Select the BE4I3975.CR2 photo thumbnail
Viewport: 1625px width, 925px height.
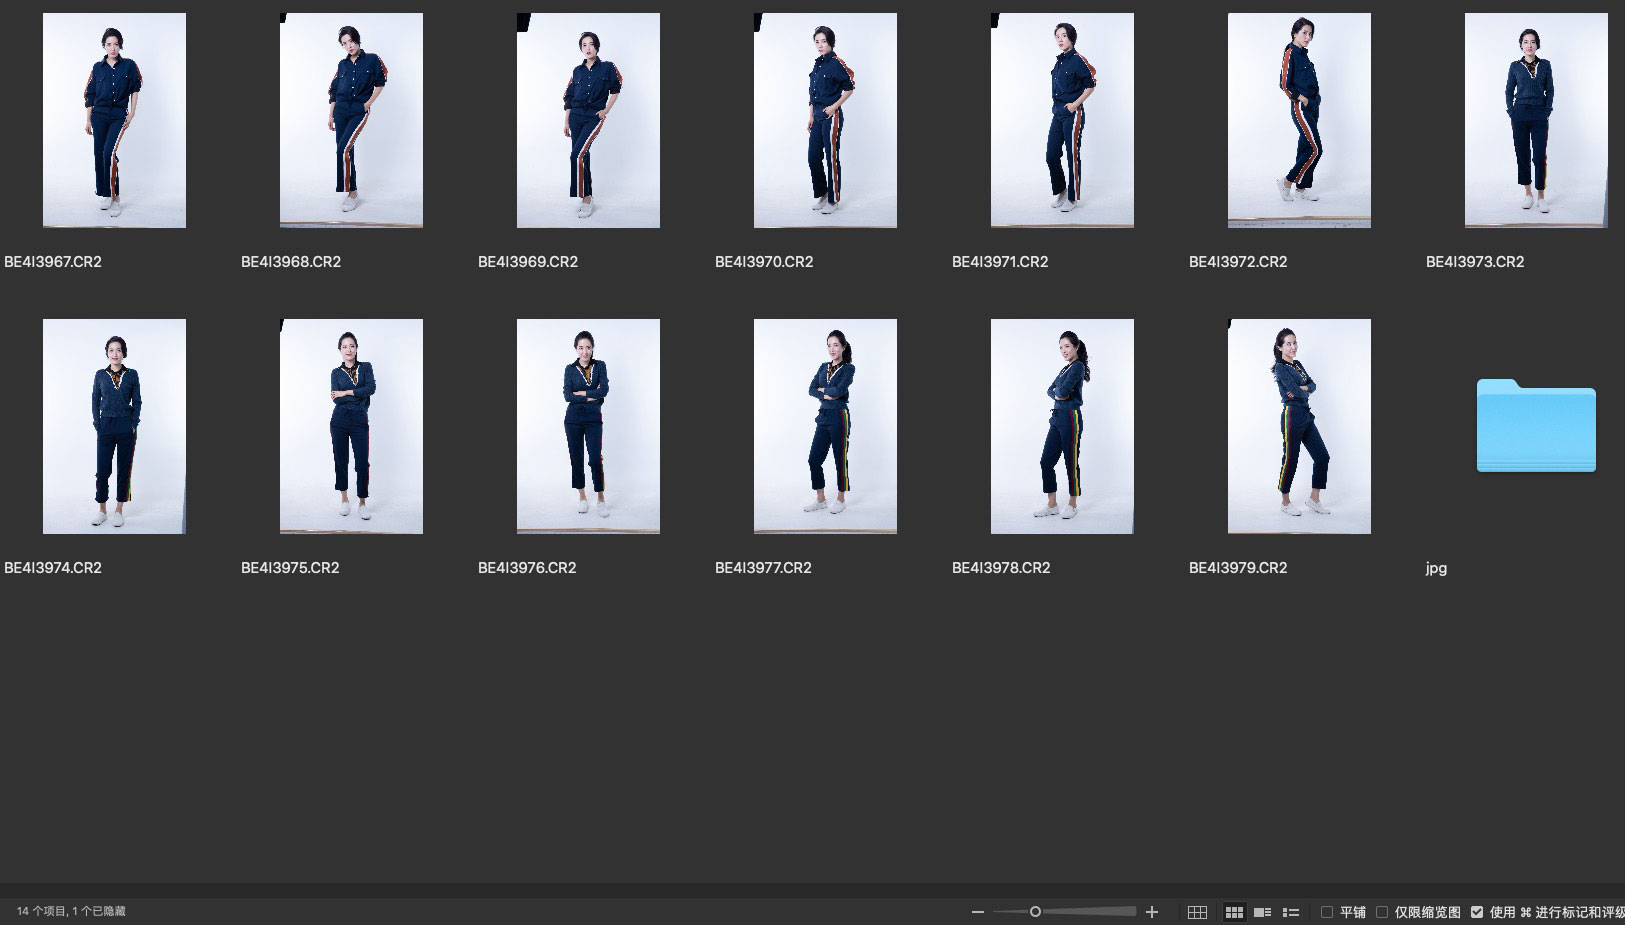pyautogui.click(x=351, y=426)
